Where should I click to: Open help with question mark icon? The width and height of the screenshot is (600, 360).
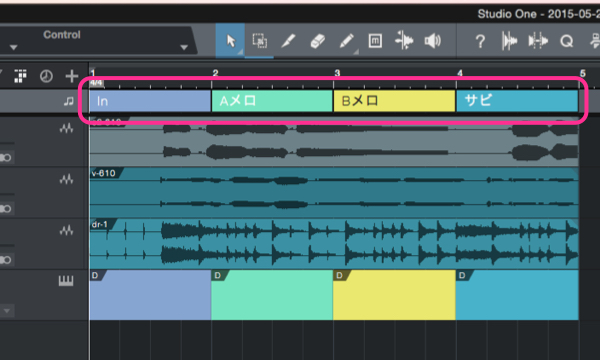(480, 41)
